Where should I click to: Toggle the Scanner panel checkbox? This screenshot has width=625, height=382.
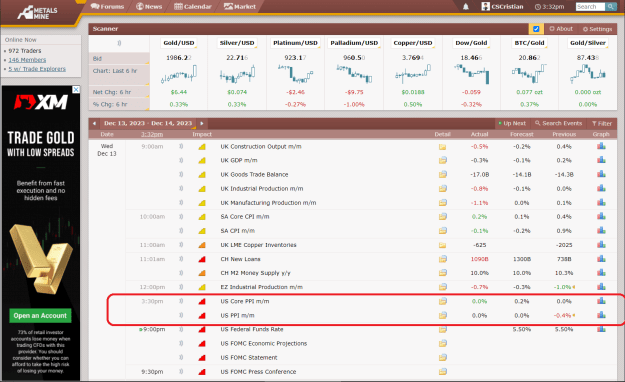click(536, 29)
